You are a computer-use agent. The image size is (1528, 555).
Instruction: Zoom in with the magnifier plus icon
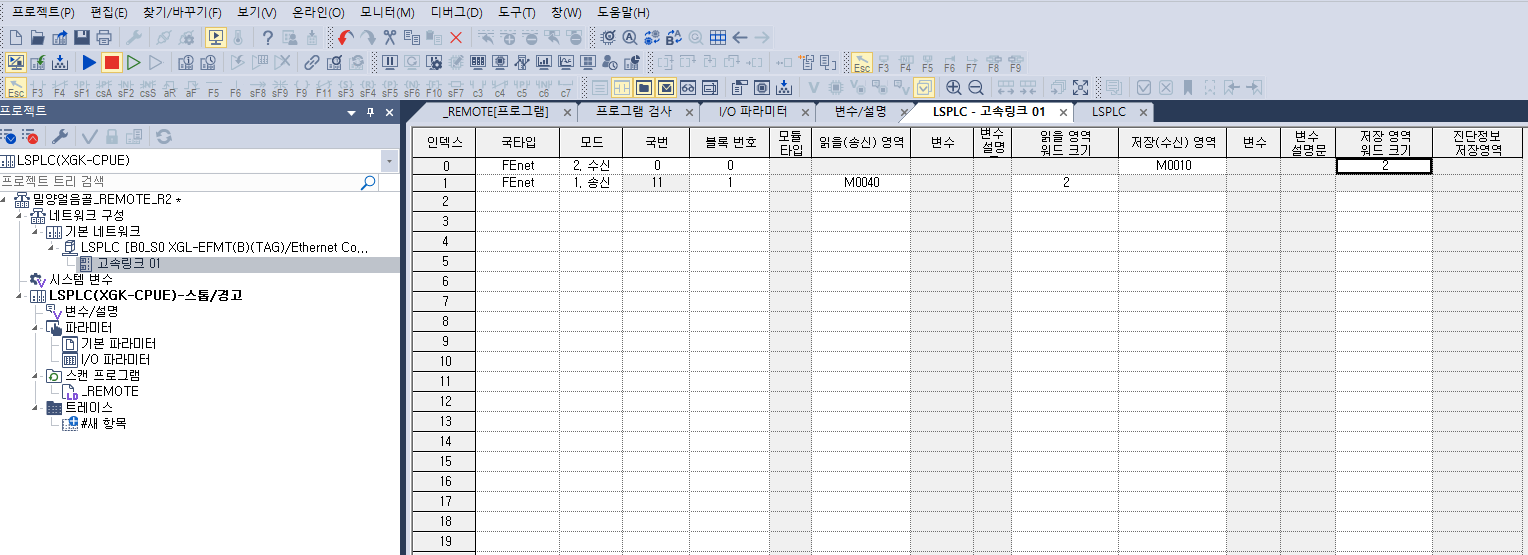tap(954, 88)
